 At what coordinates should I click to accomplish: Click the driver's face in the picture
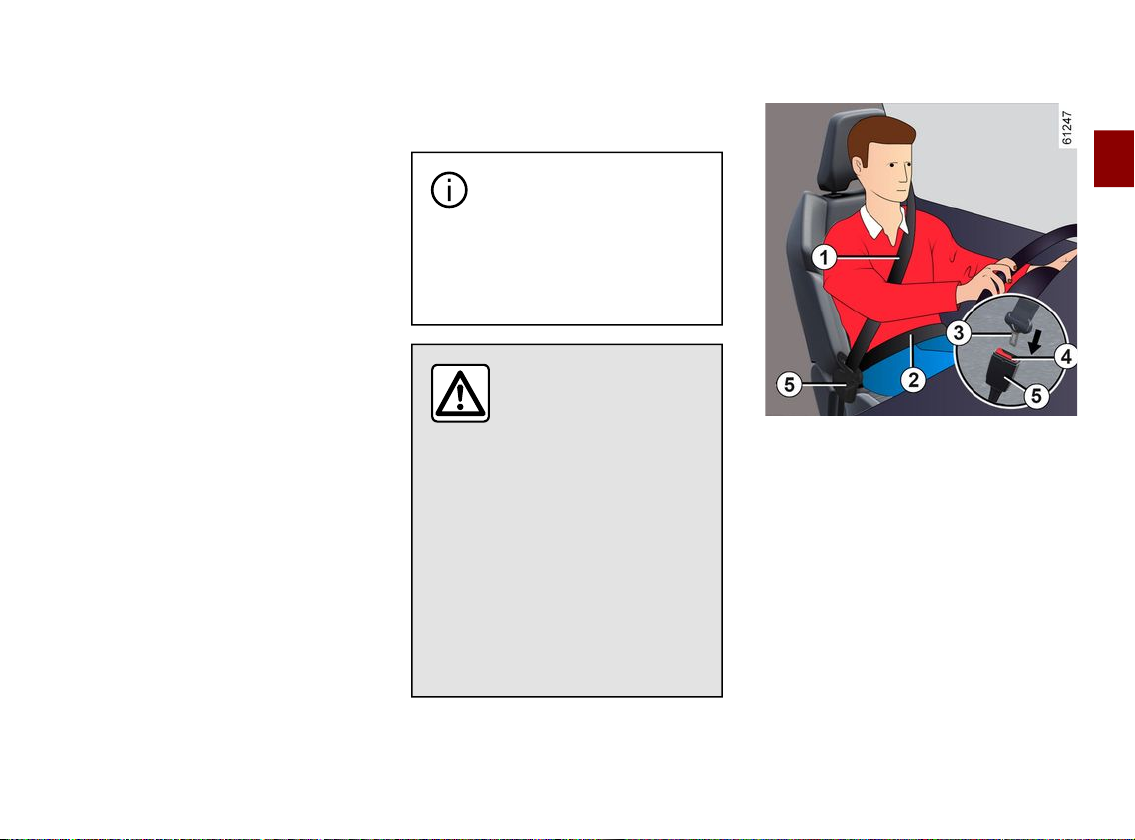(894, 172)
